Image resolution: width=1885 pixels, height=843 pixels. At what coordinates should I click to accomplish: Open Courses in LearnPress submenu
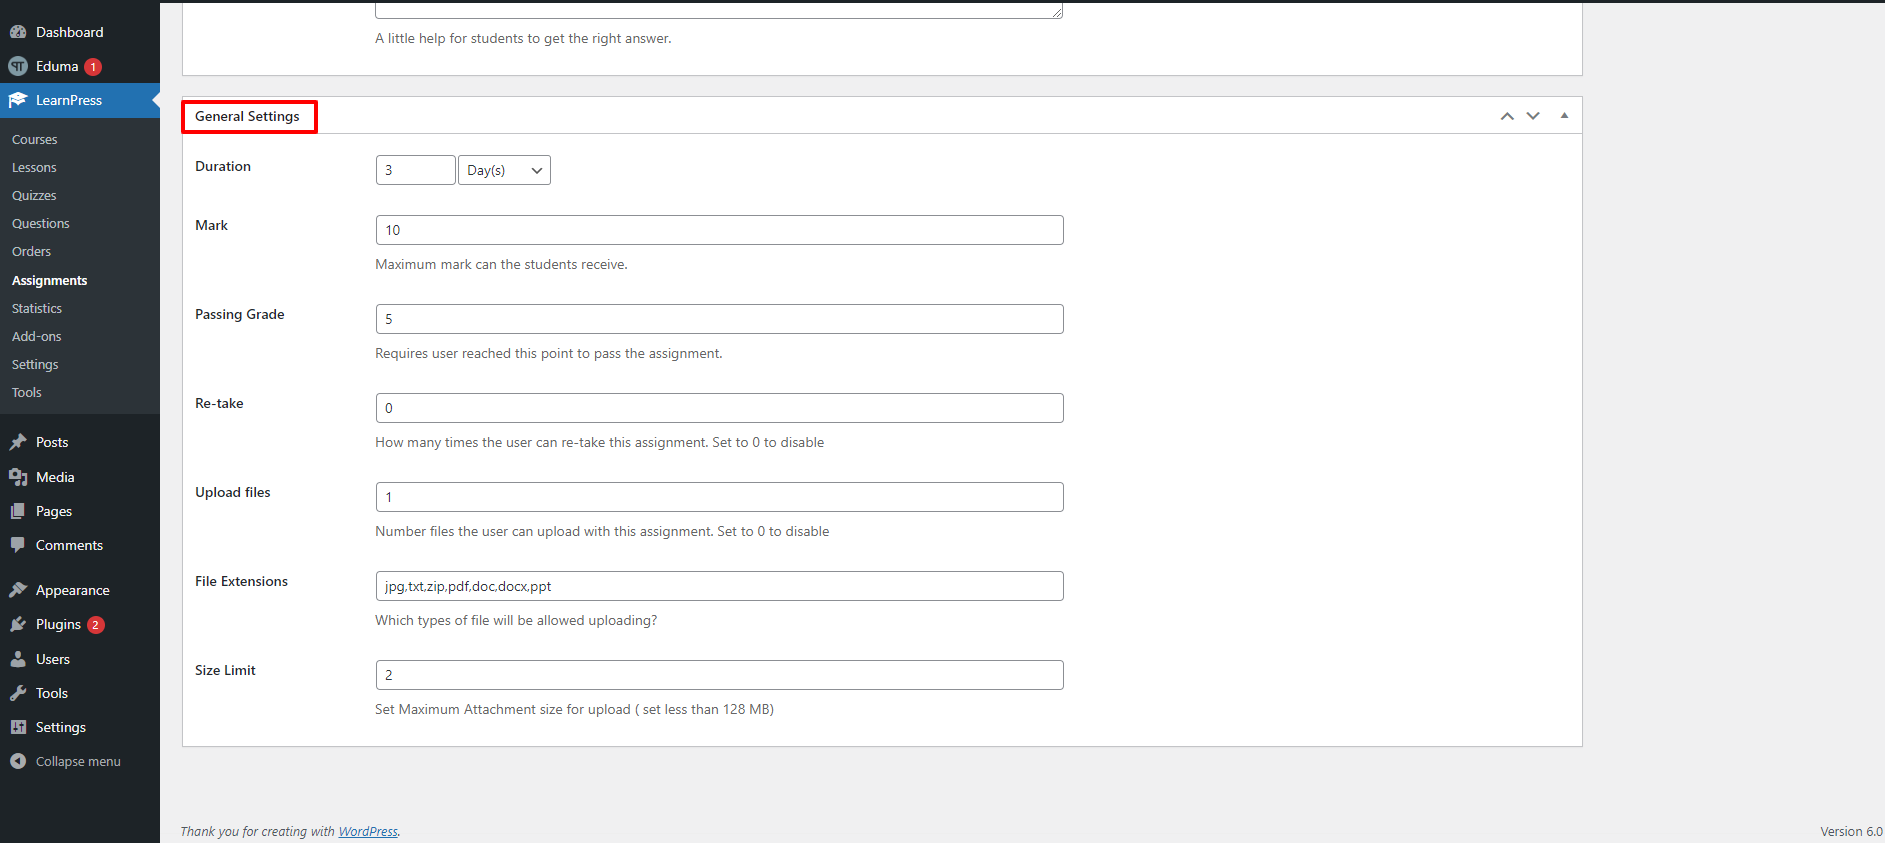point(35,139)
